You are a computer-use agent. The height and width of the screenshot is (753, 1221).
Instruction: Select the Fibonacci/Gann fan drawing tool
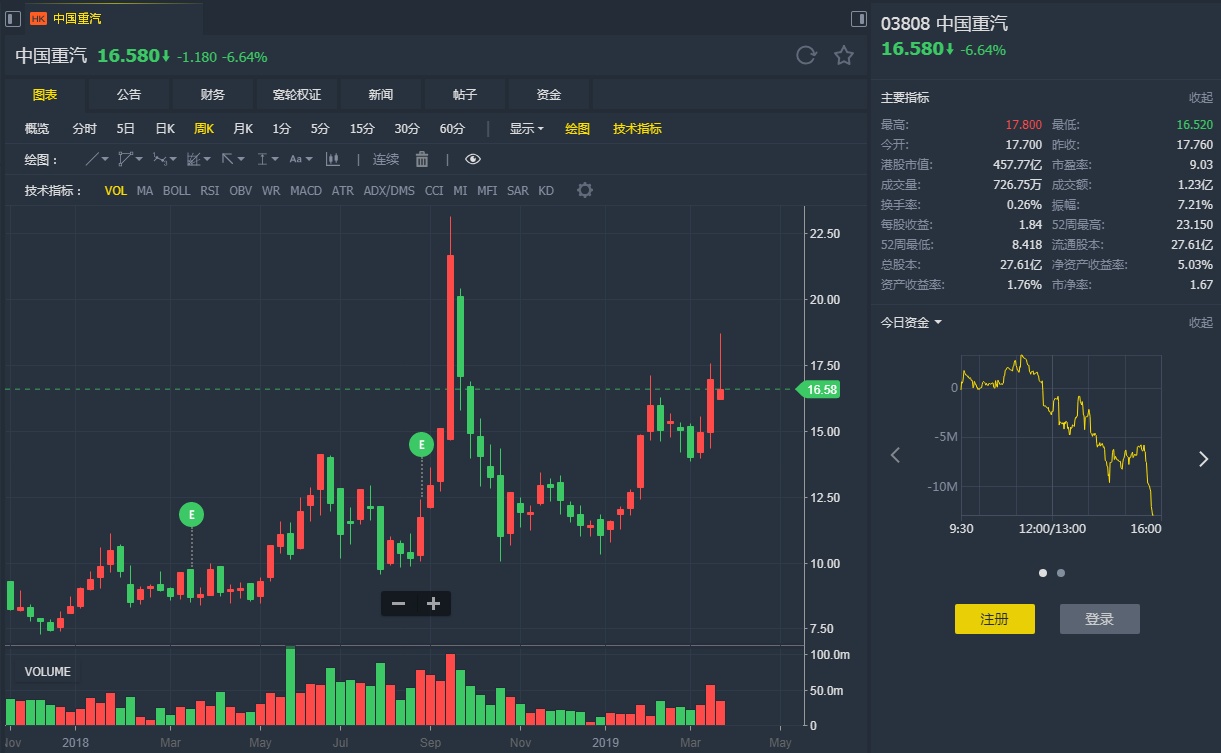pyautogui.click(x=194, y=159)
